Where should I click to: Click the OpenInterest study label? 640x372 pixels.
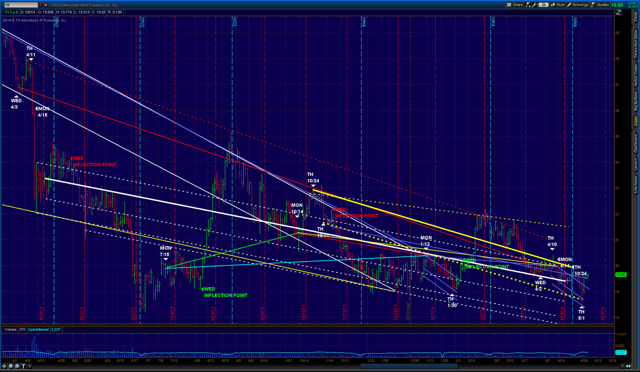tap(38, 330)
